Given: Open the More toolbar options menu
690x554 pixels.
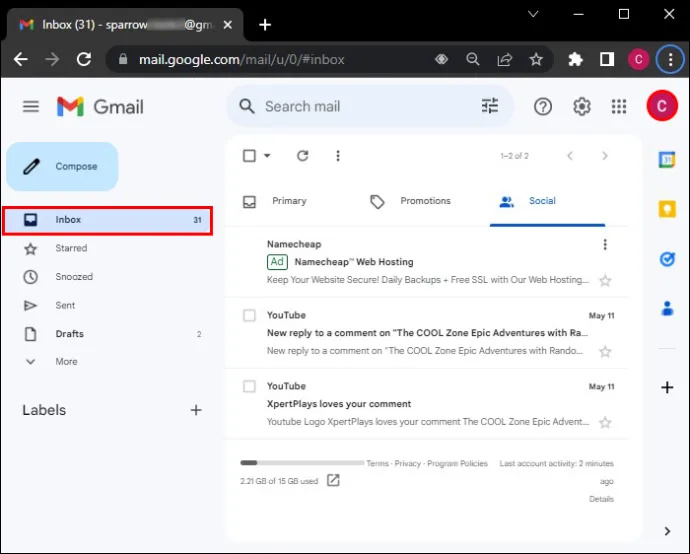Looking at the screenshot, I should (338, 156).
